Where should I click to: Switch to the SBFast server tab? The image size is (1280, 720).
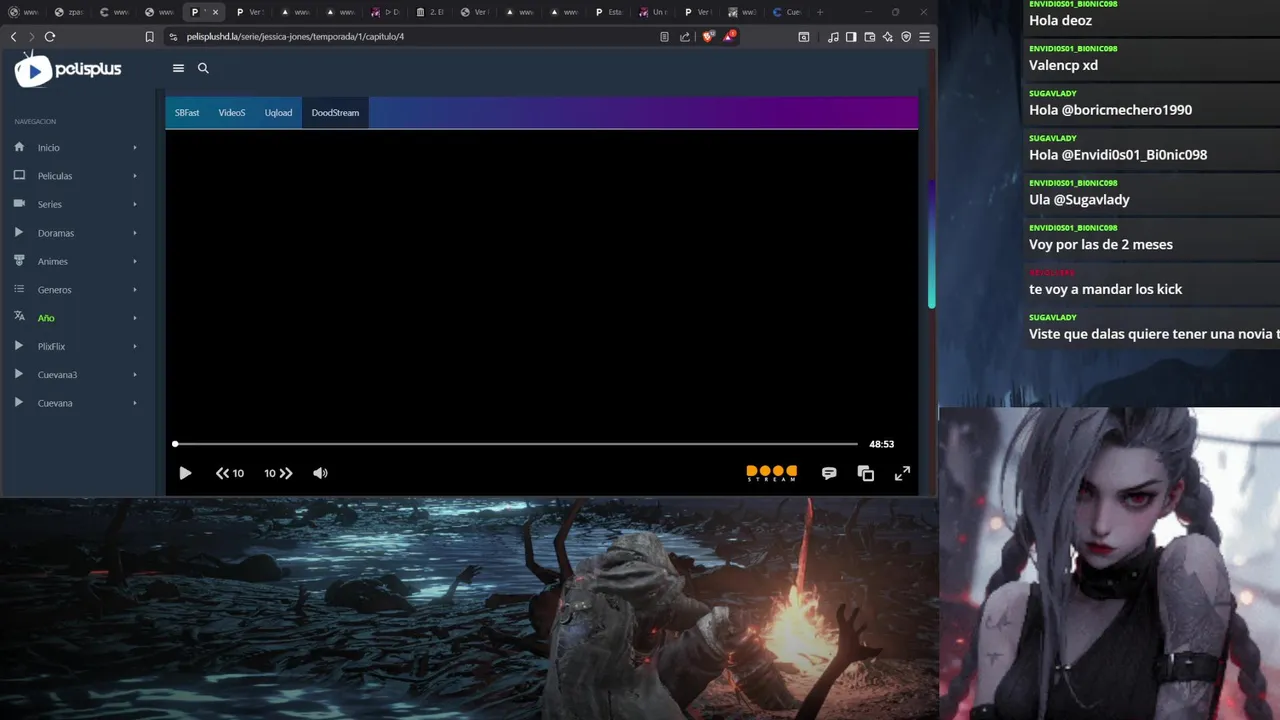coord(187,113)
